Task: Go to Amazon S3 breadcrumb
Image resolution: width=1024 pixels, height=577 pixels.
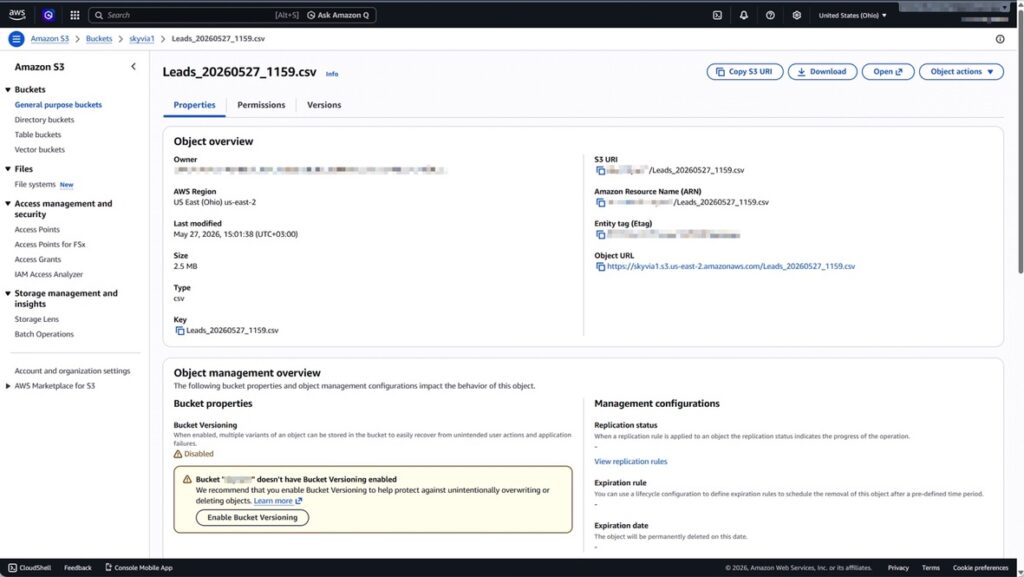Action: pos(50,39)
